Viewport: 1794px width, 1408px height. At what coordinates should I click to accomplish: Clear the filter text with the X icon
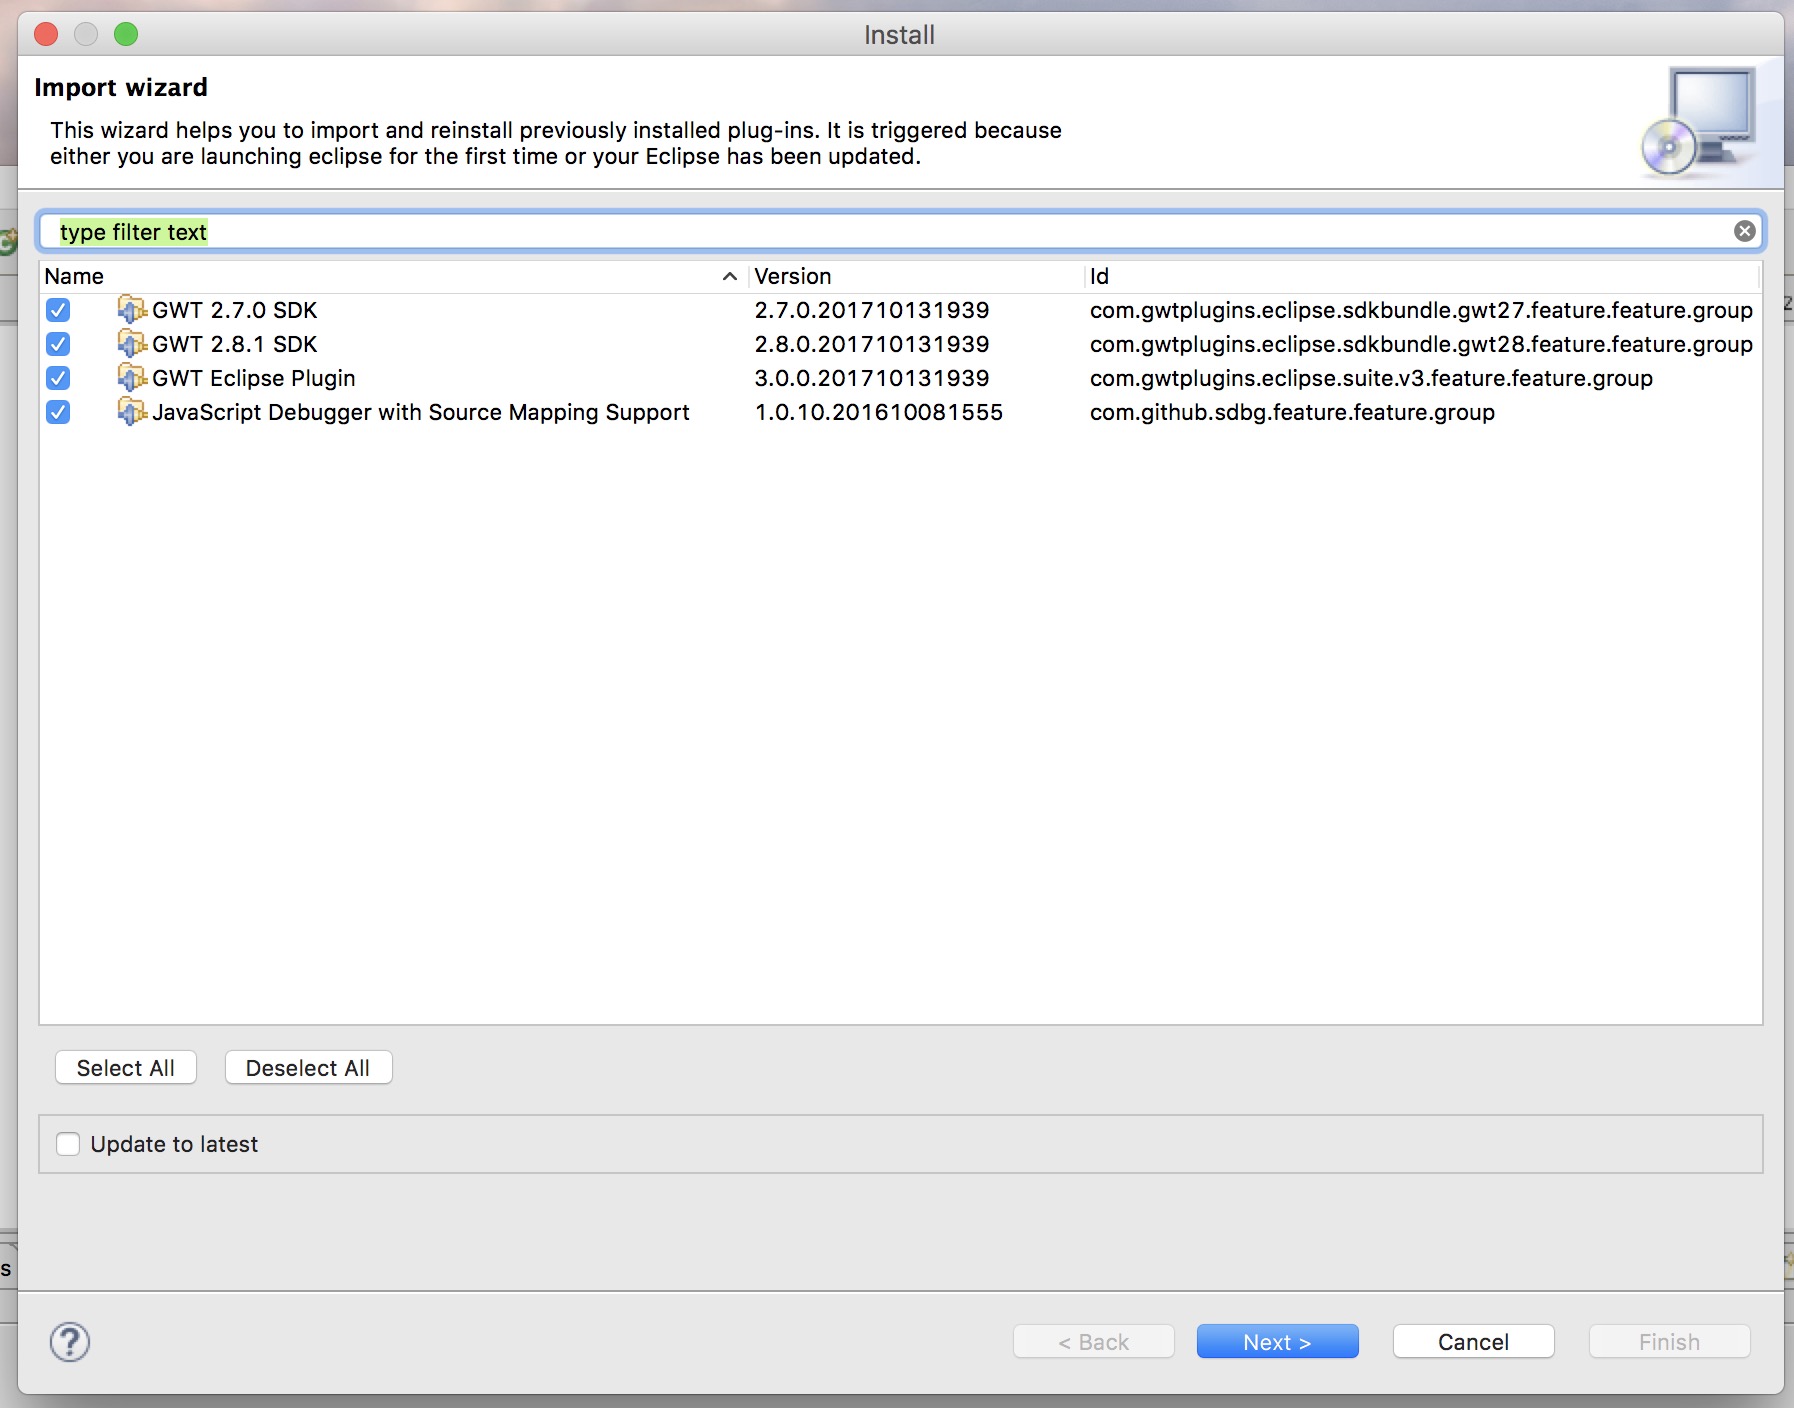pos(1744,232)
